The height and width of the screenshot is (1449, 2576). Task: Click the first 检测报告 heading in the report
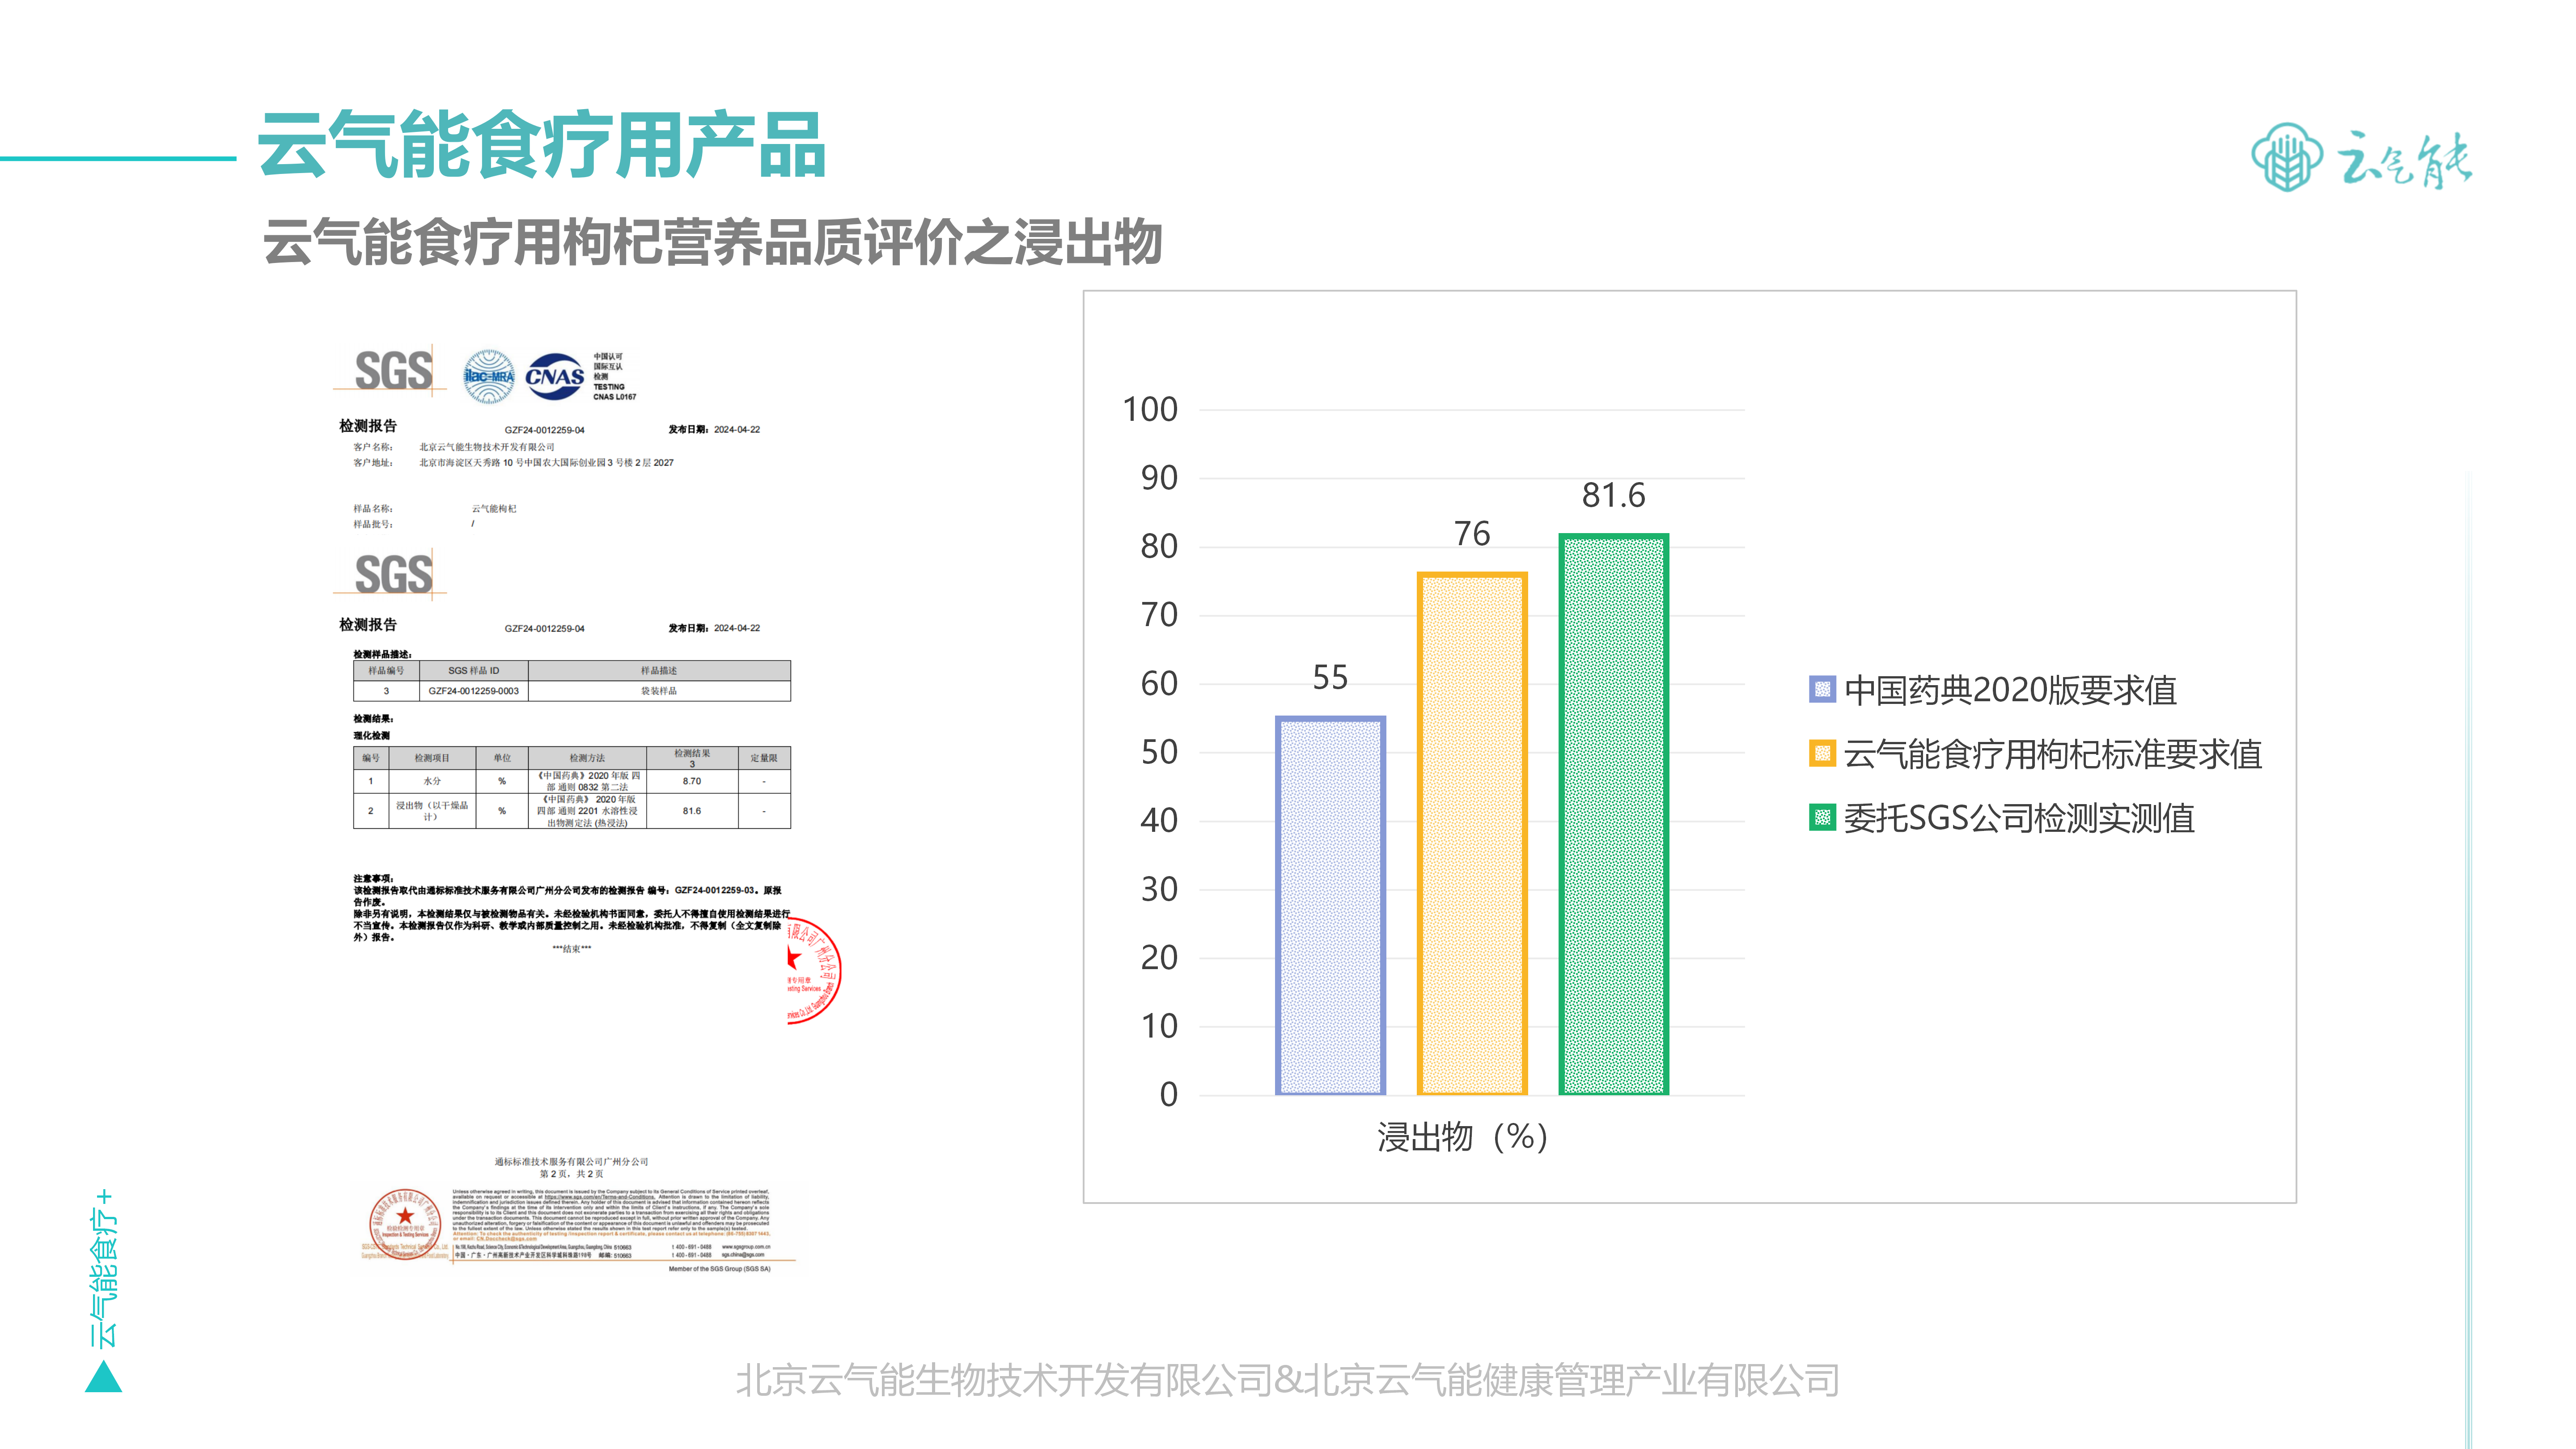(368, 426)
